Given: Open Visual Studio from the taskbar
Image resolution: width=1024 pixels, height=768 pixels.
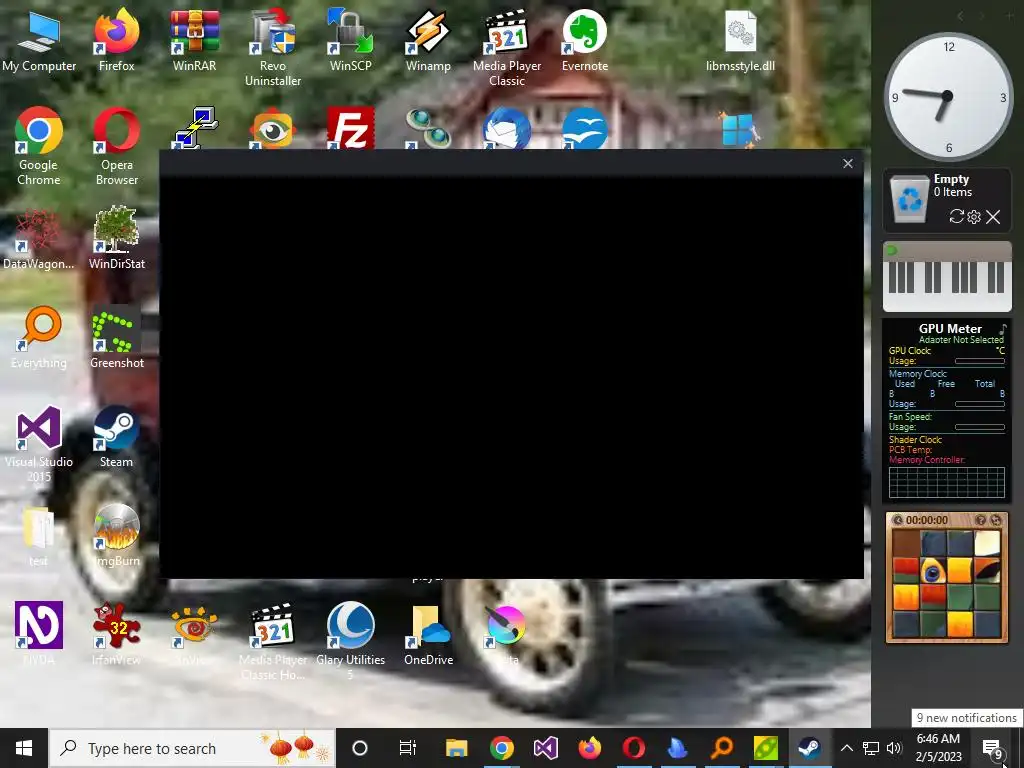Looking at the screenshot, I should pos(545,748).
